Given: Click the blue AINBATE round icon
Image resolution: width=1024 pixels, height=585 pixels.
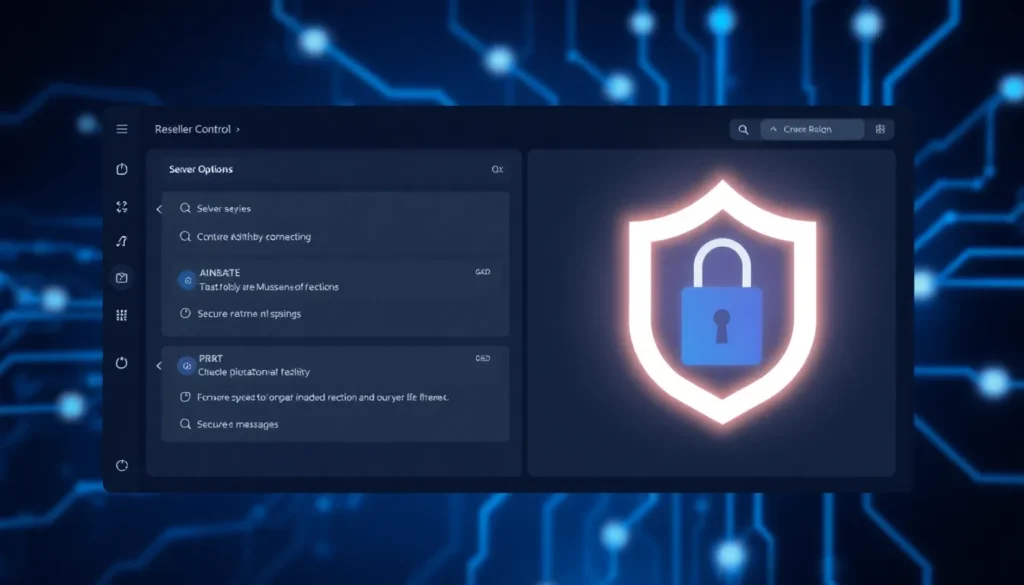Looking at the screenshot, I should [x=185, y=280].
